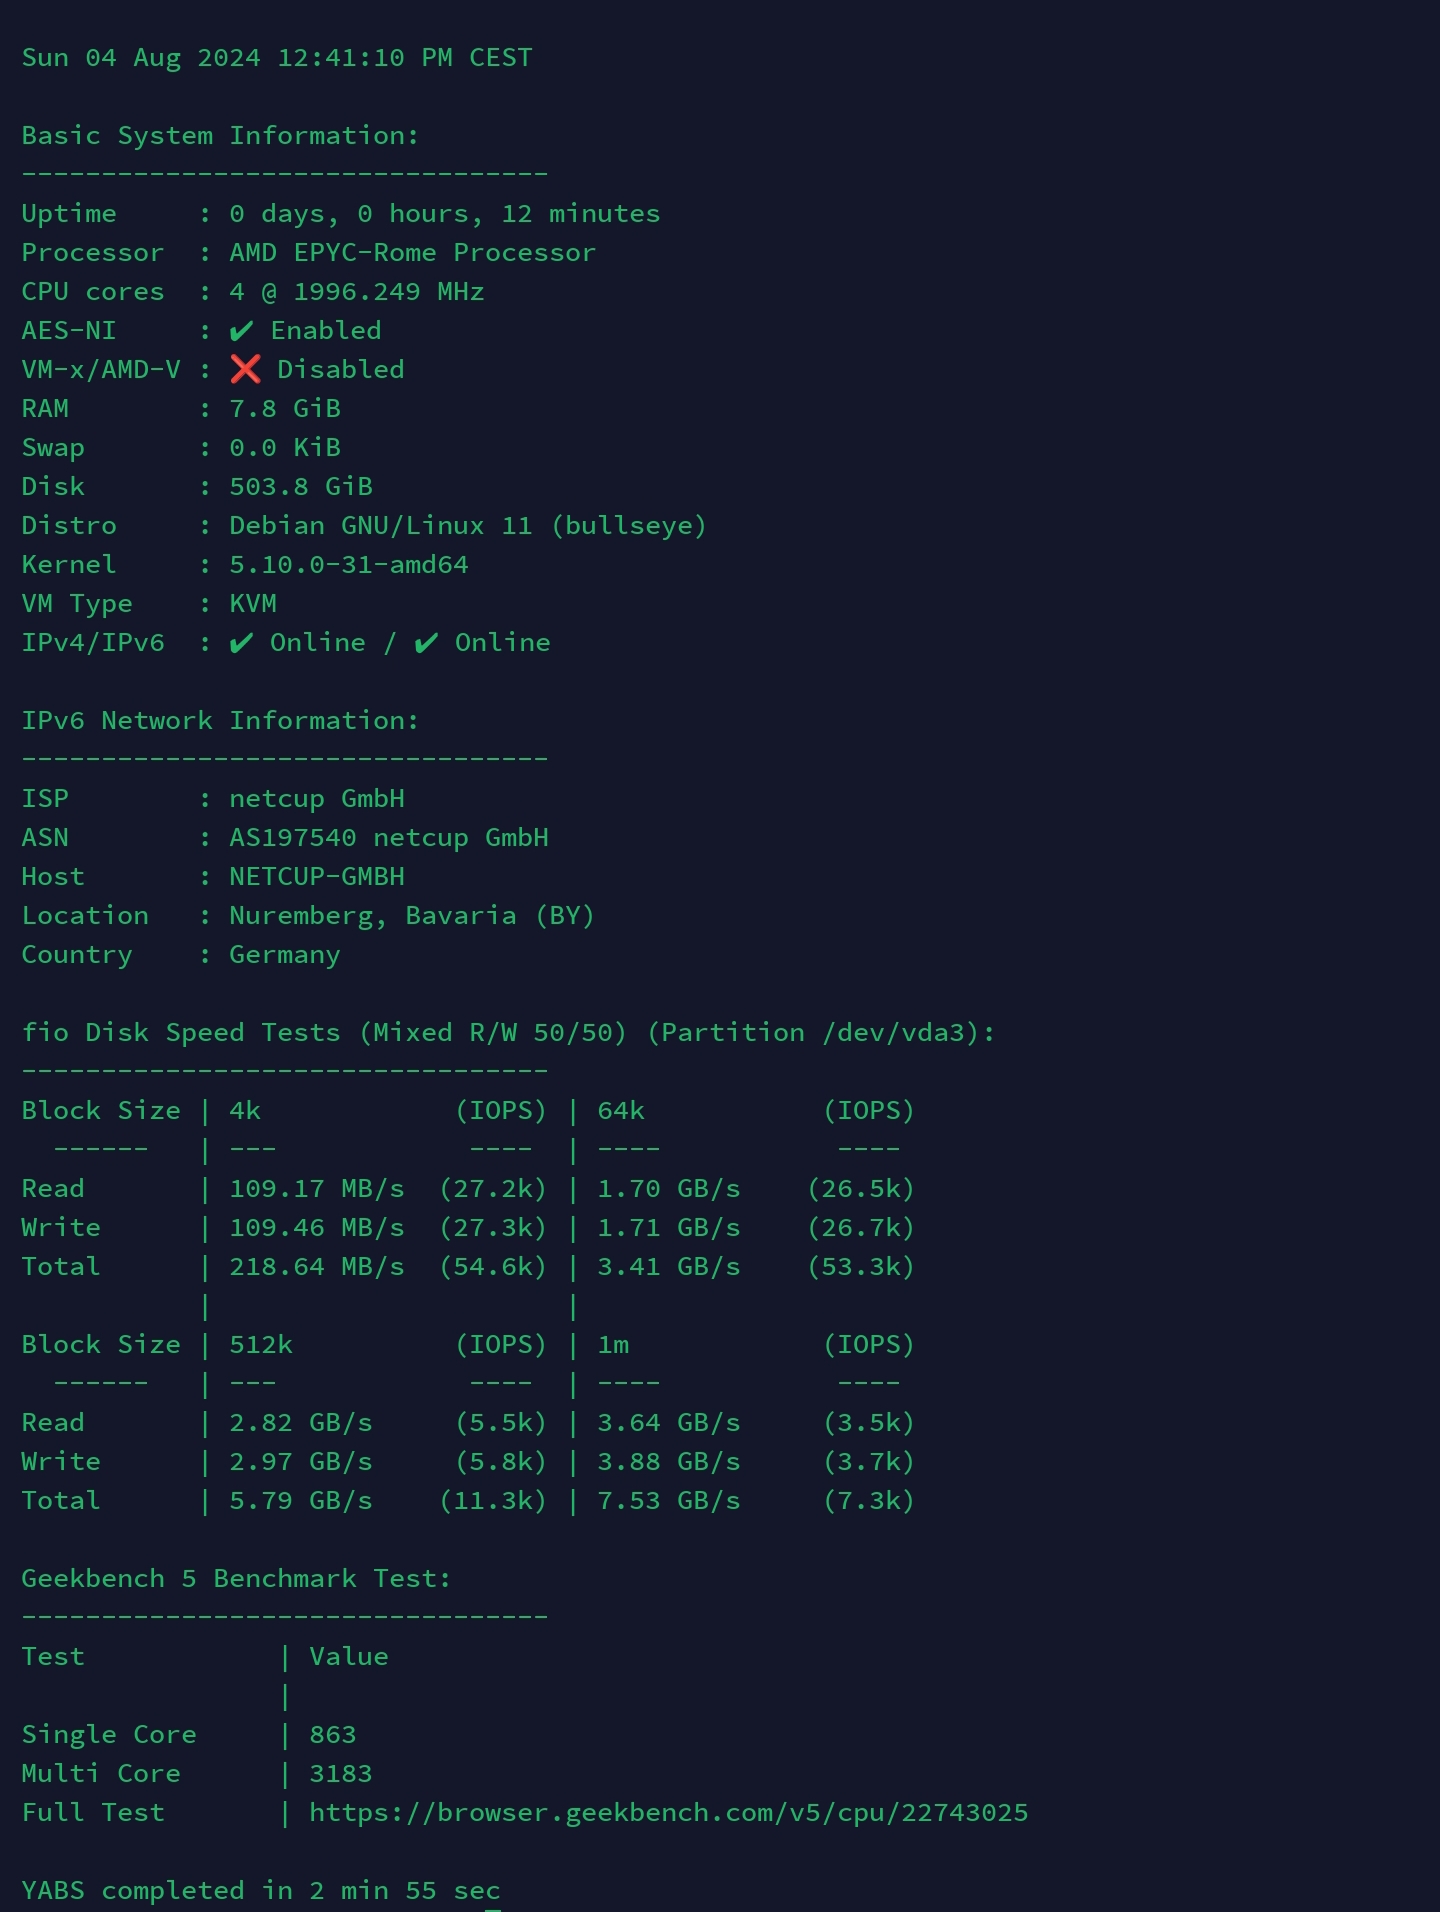Click the location 'Nuremberg, Bavaria (BY)'
The image size is (1440, 1912).
pos(412,916)
